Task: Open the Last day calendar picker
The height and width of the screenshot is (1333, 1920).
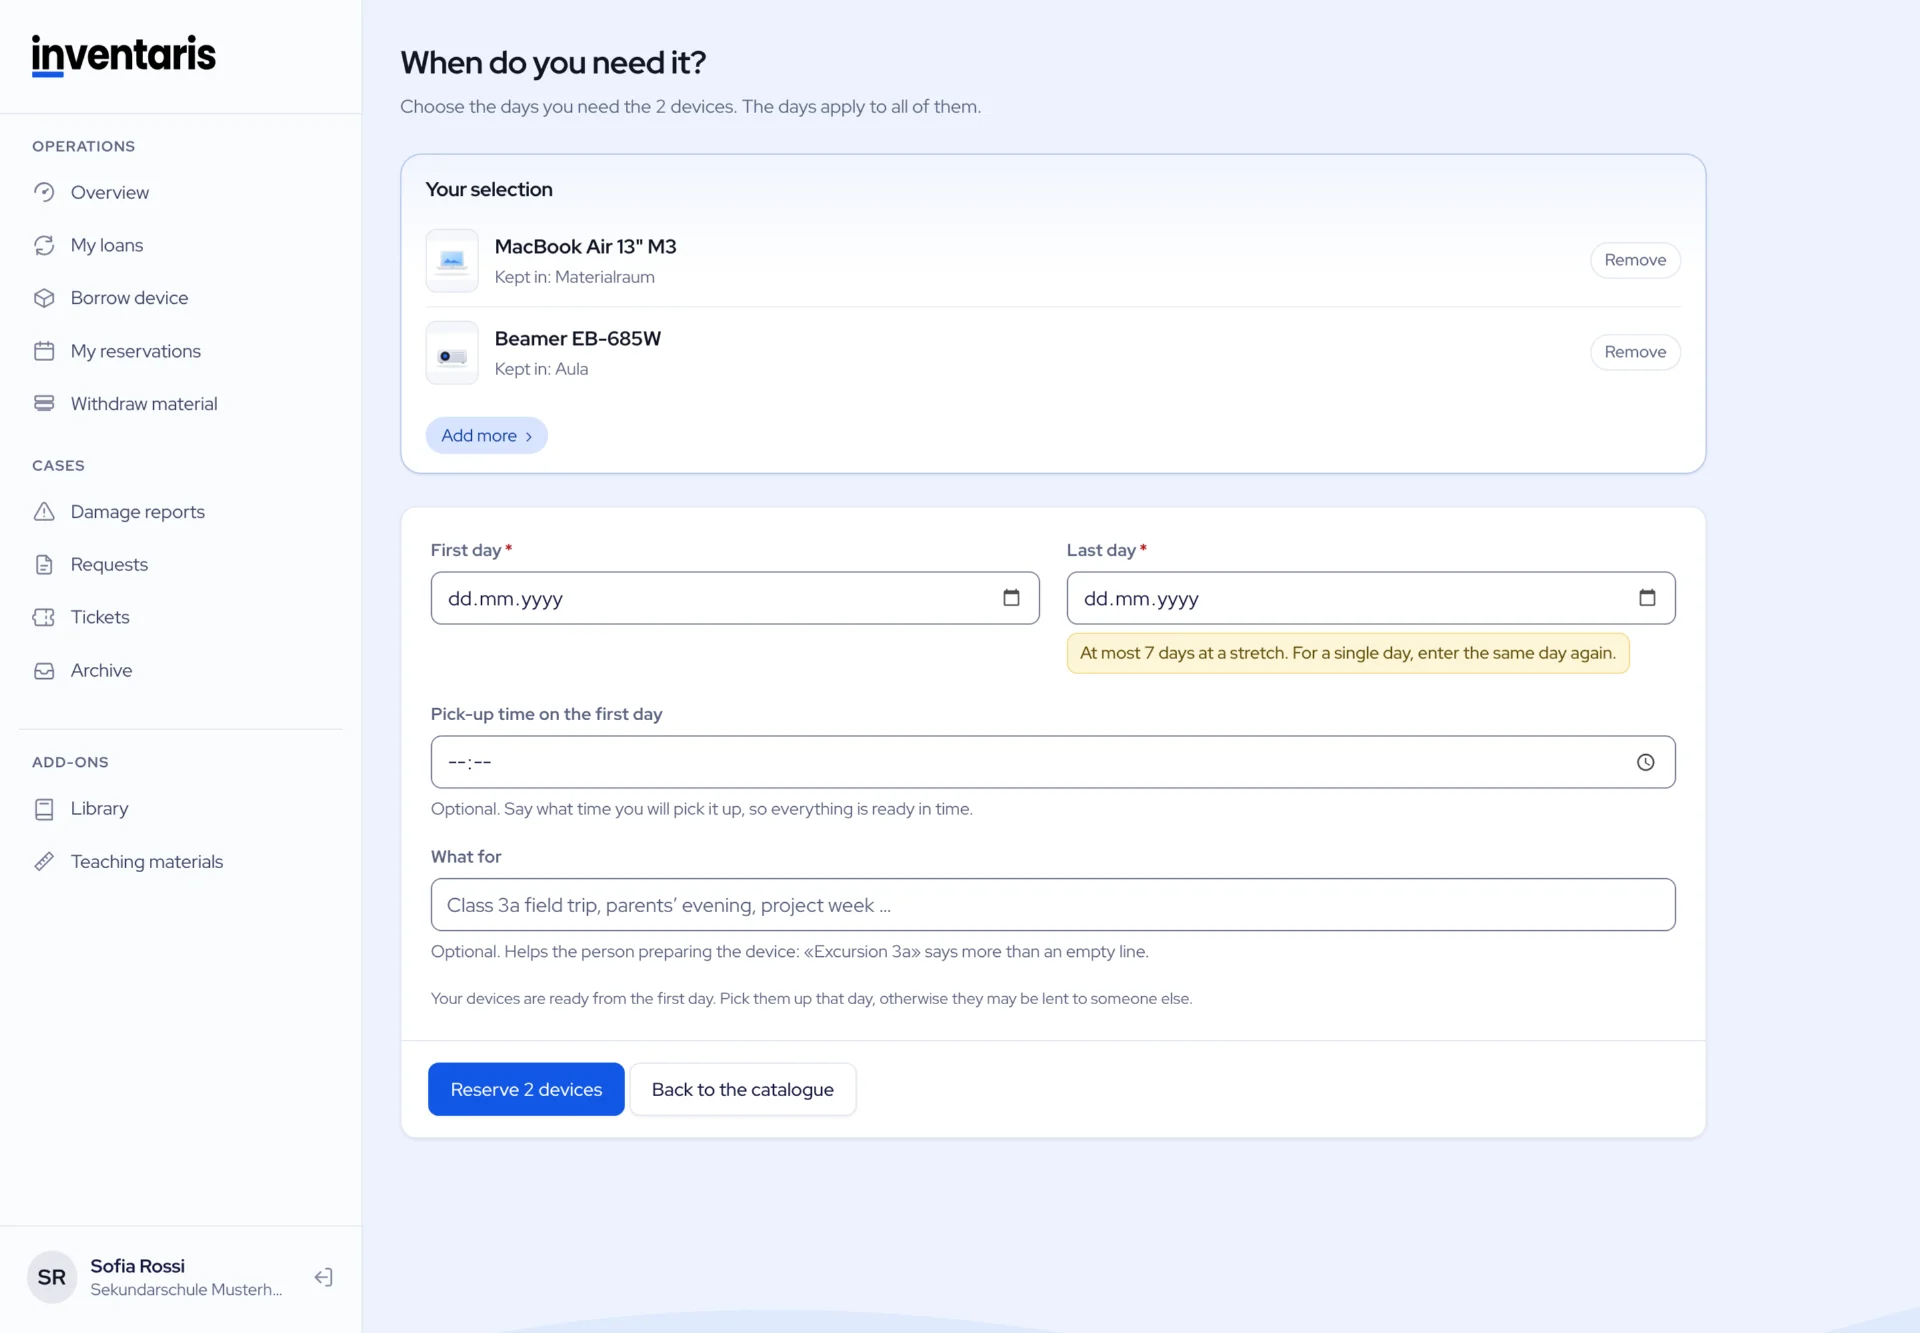Action: 1647,598
